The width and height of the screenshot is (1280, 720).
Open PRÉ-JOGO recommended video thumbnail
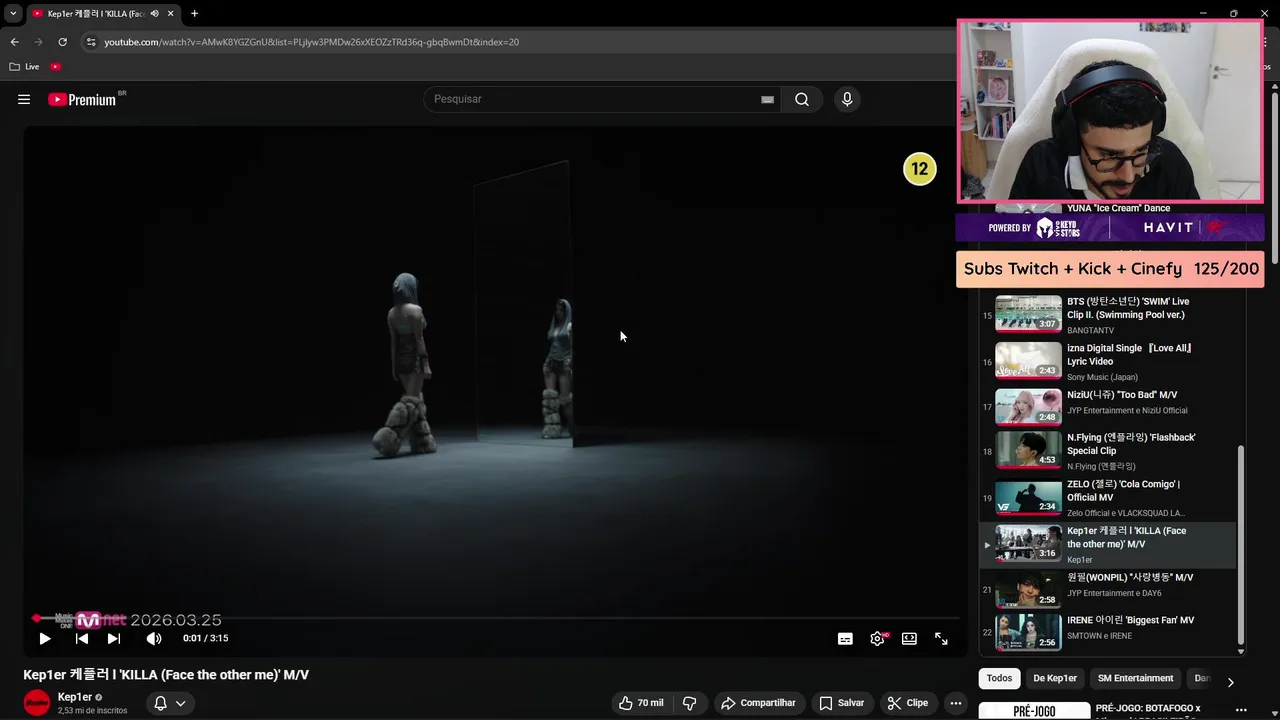[1034, 711]
